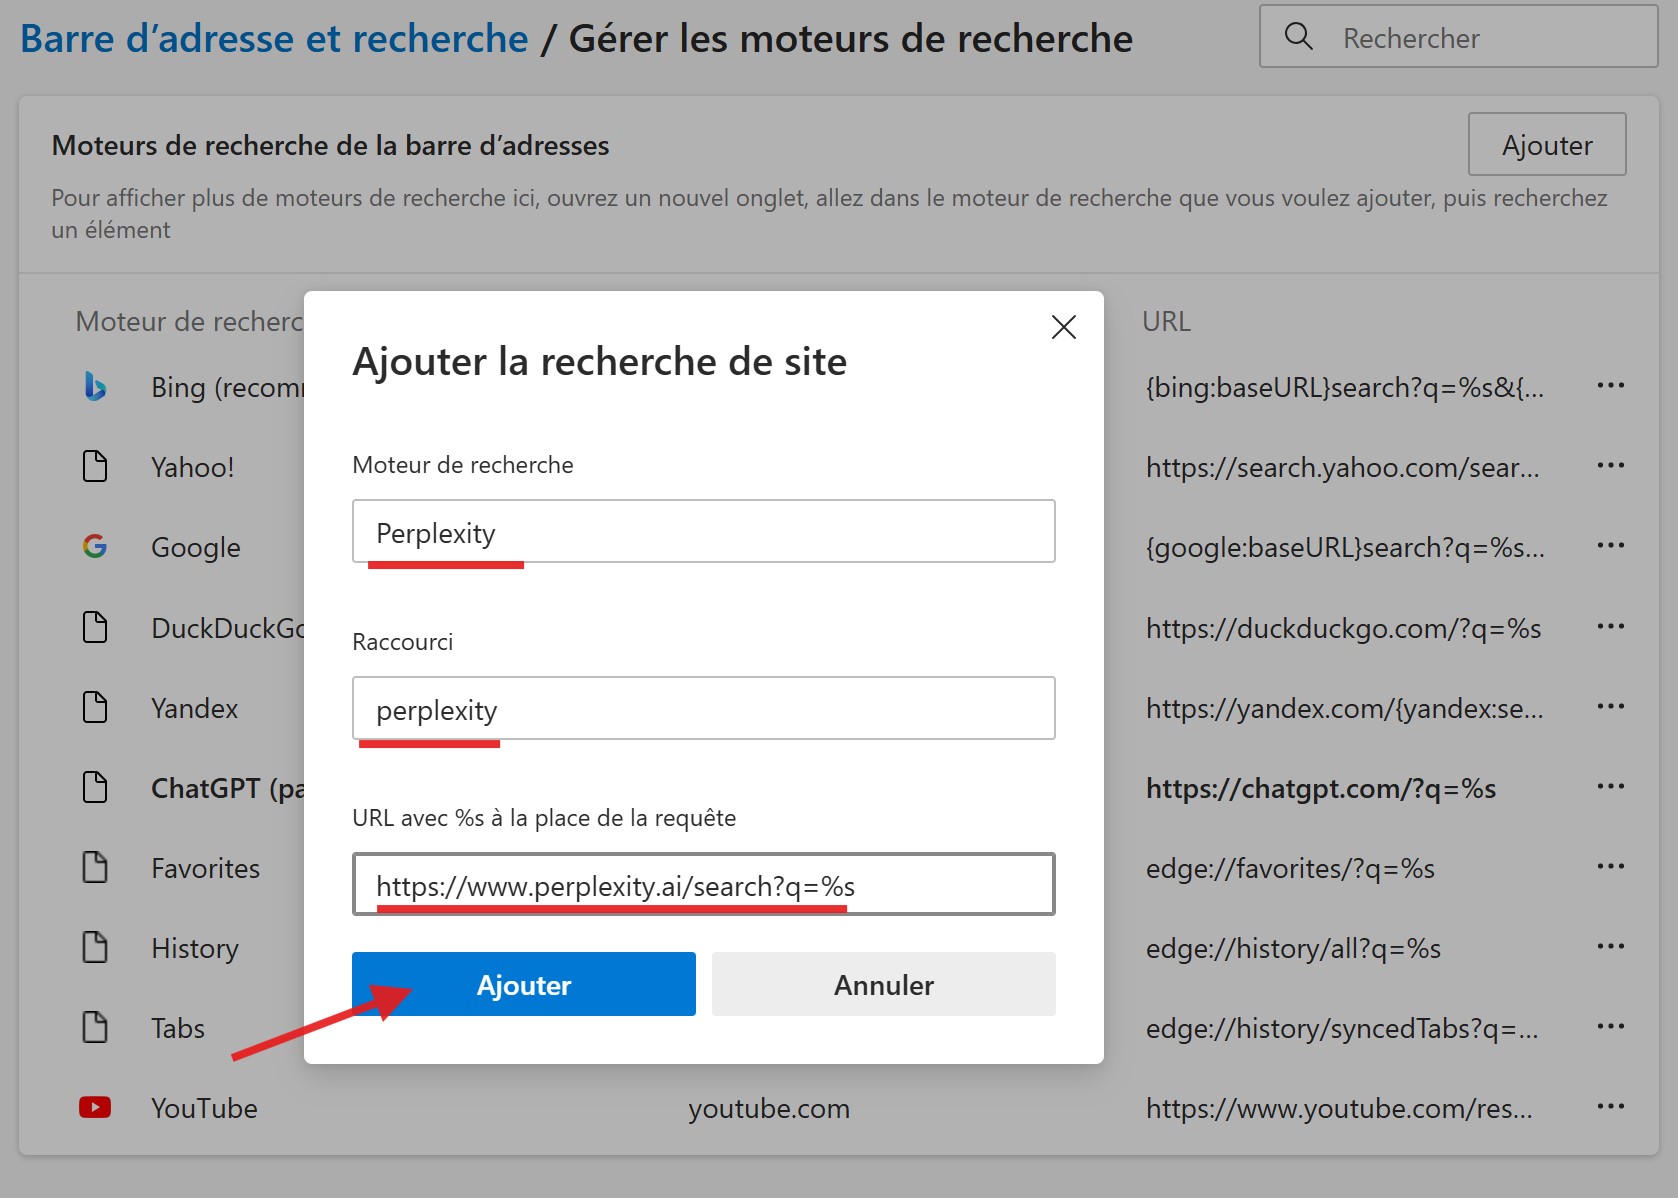
Task: Focus the Raccourci field containing perplexity
Action: (x=704, y=708)
